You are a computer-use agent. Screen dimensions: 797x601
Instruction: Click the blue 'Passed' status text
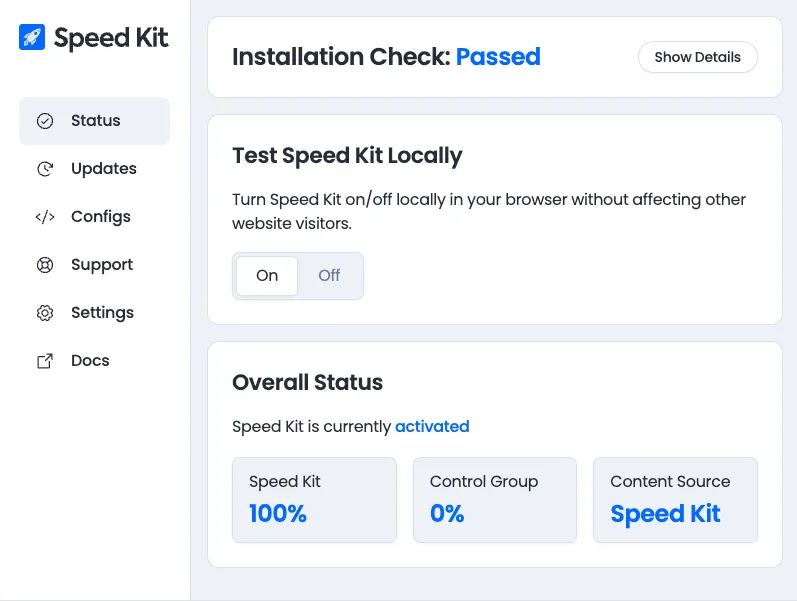pyautogui.click(x=498, y=56)
